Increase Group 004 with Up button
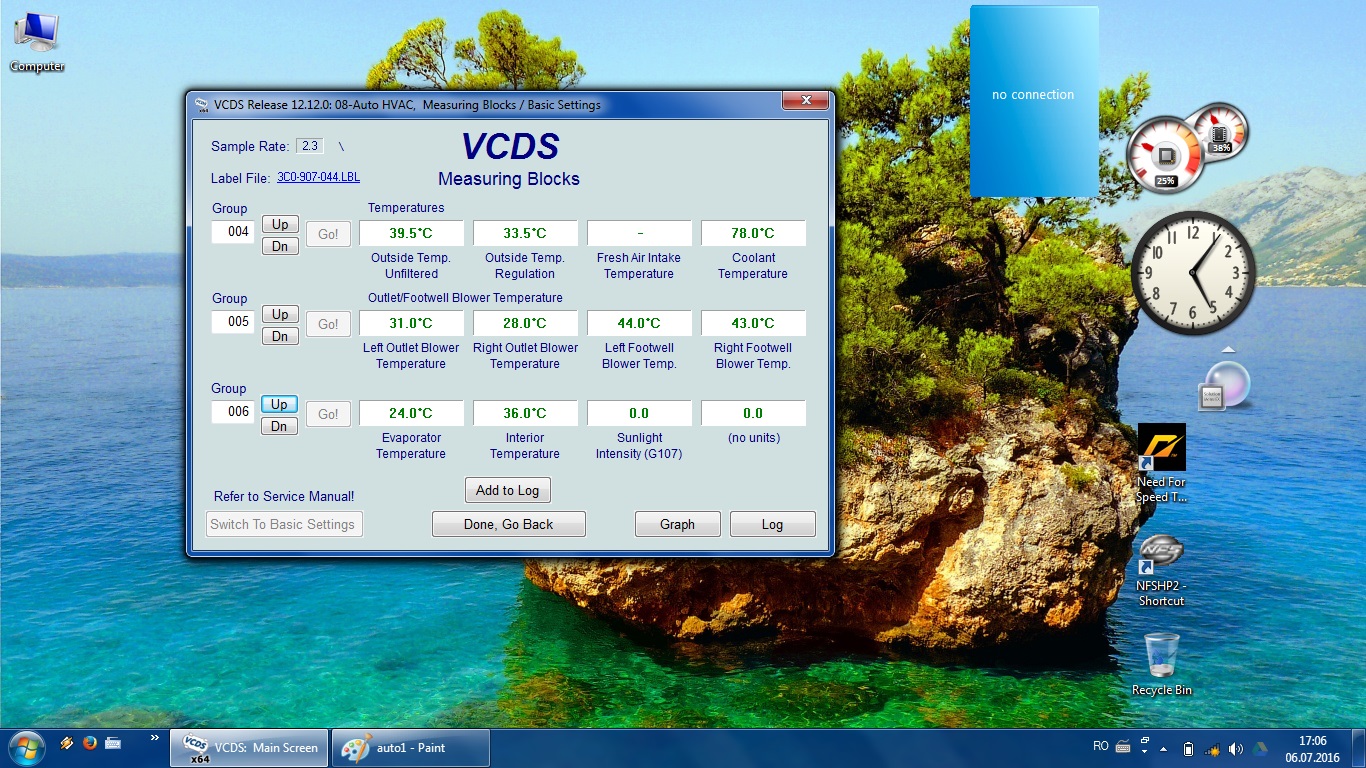 click(280, 224)
